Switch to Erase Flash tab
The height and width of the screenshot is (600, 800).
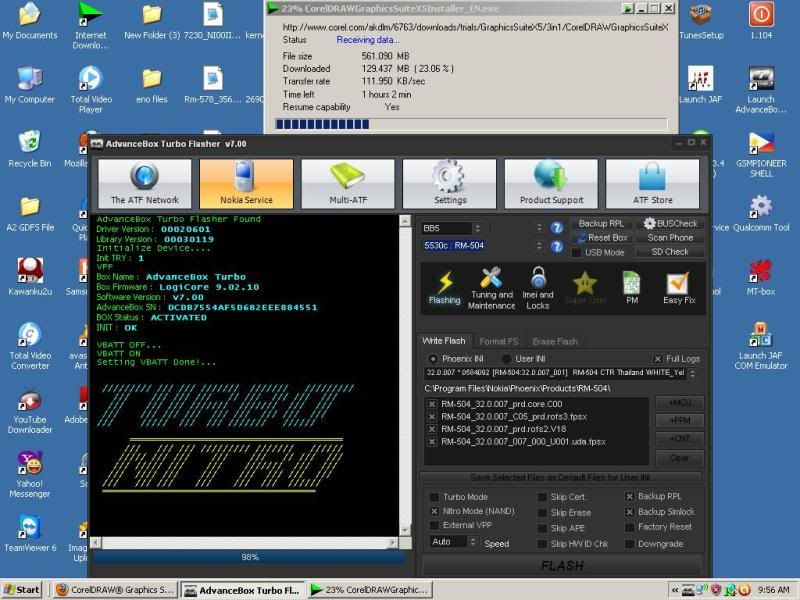click(x=555, y=341)
